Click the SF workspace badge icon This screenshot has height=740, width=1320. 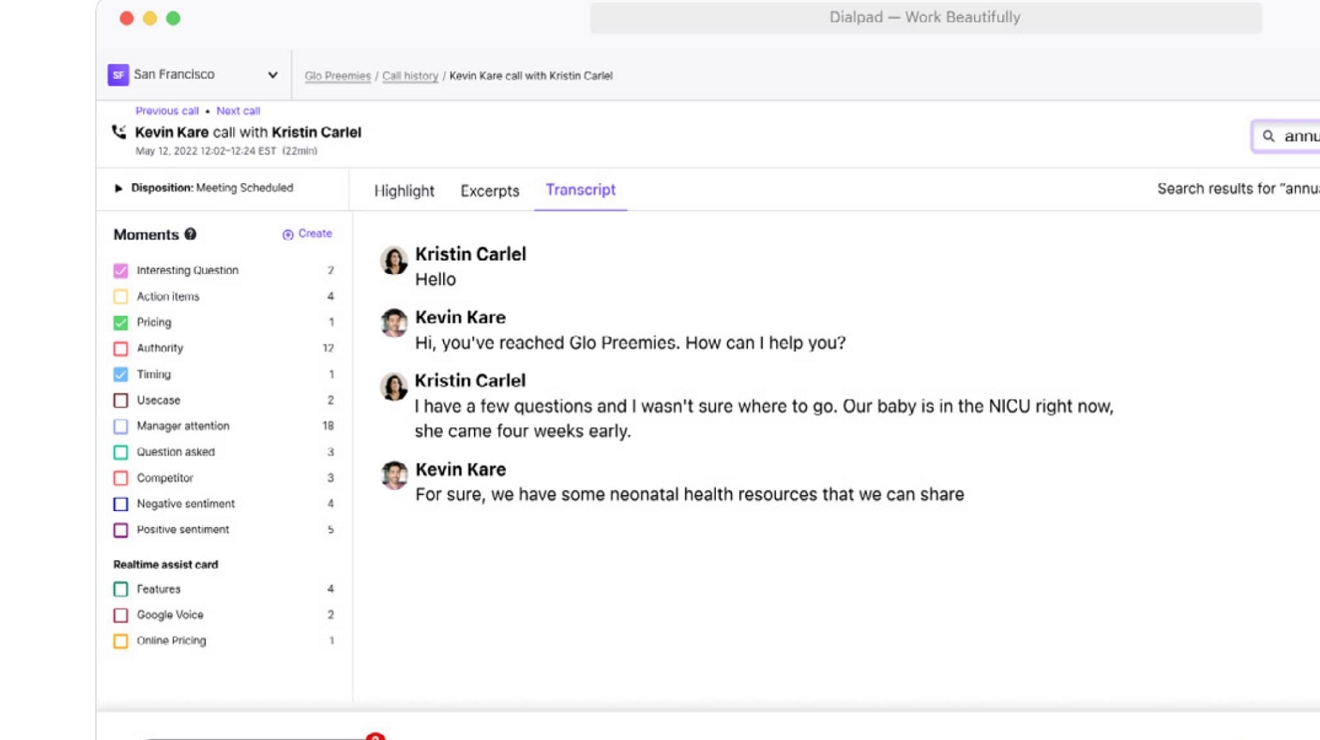click(118, 75)
